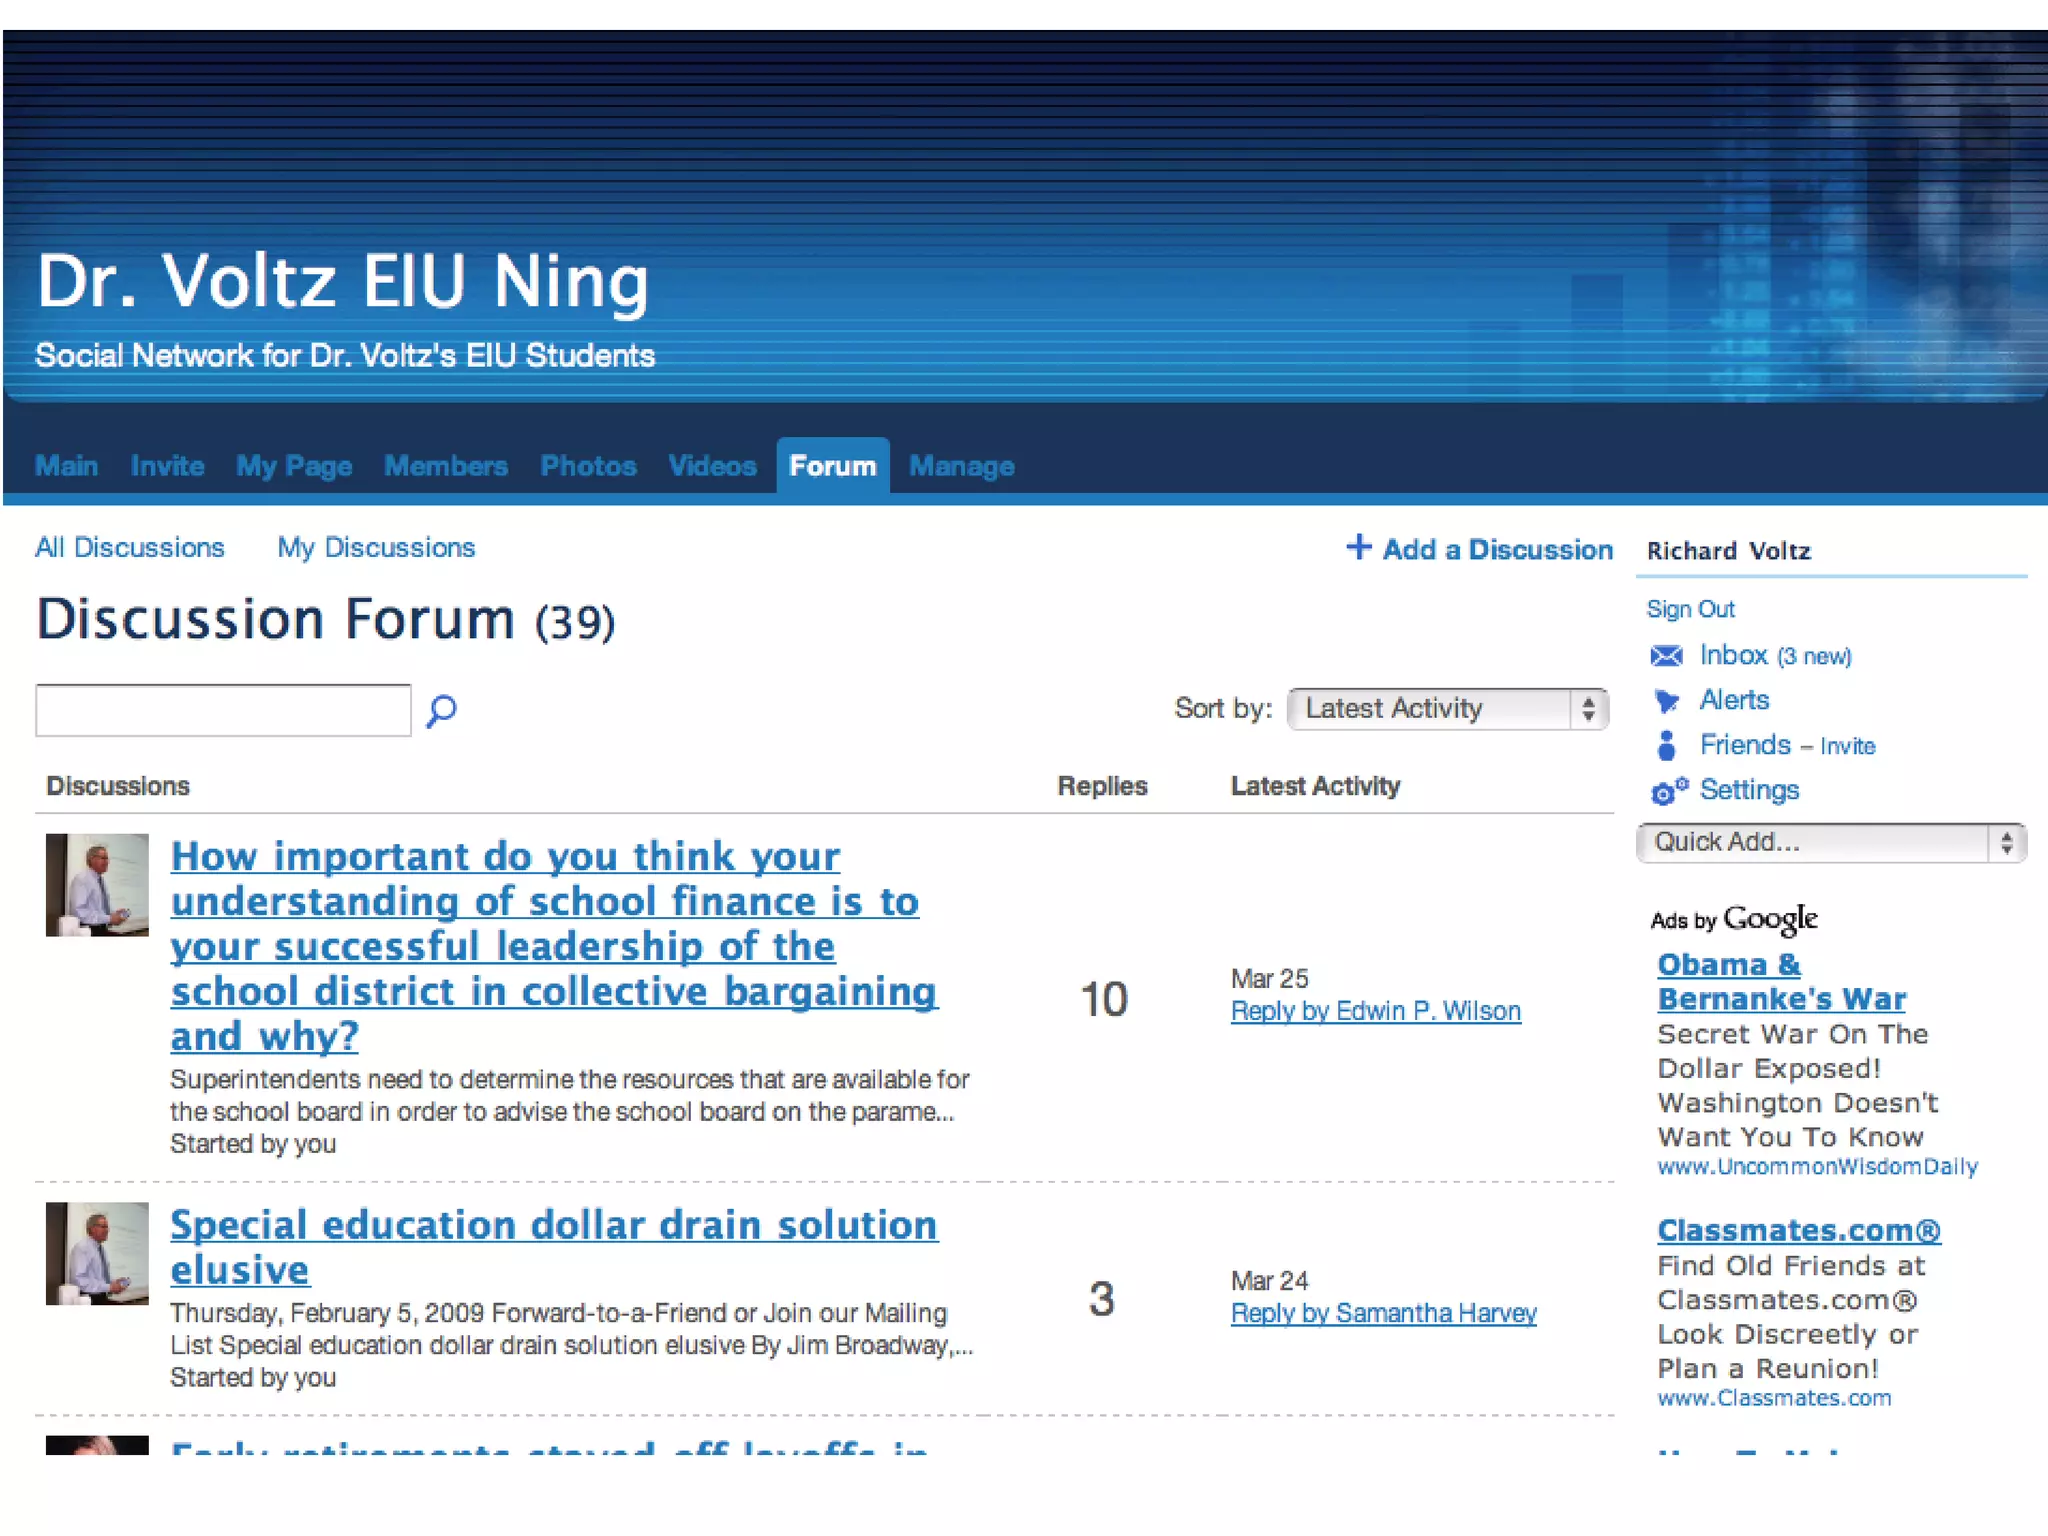Screen dimensions: 2048x1536
Task: Click the school finance discussion author thumbnail
Action: pyautogui.click(x=97, y=885)
